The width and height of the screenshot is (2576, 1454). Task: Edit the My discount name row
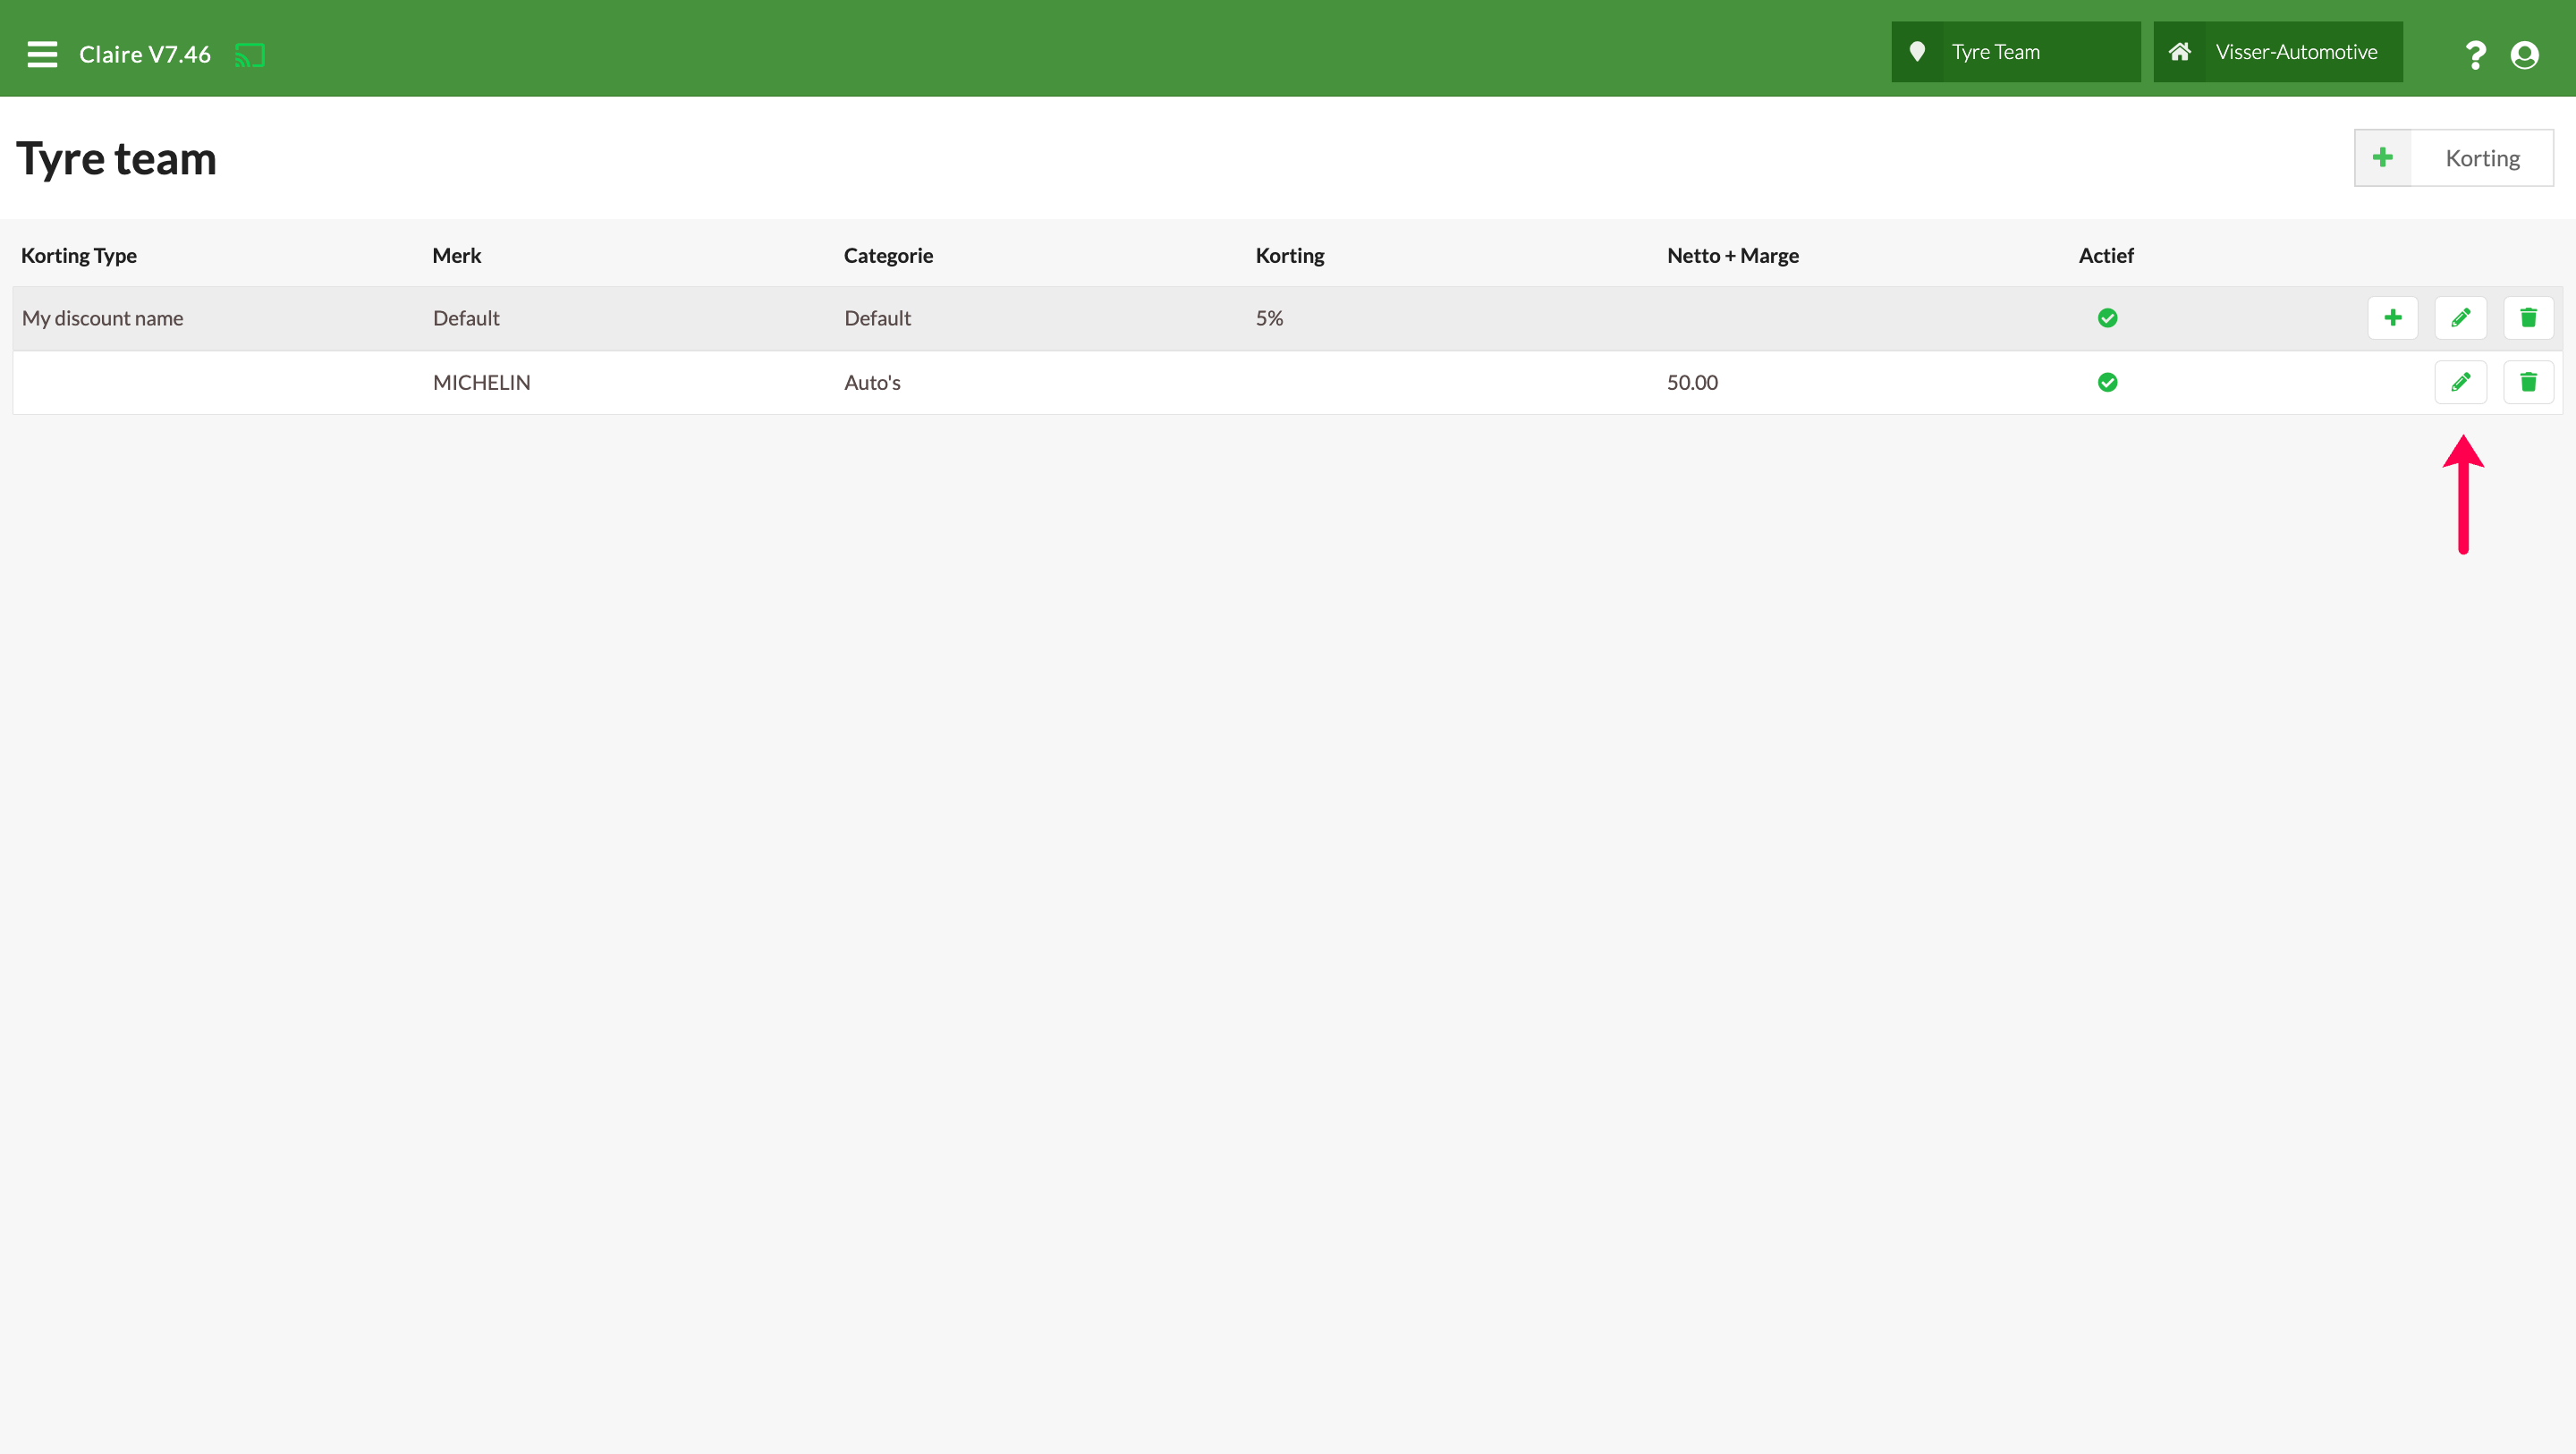click(x=2461, y=318)
